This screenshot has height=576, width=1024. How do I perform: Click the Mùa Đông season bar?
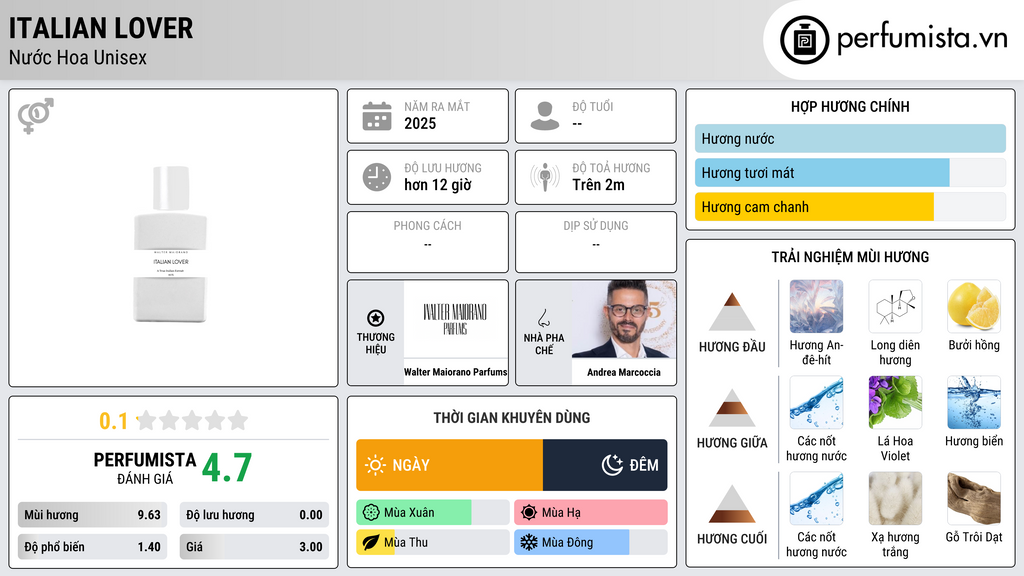pyautogui.click(x=591, y=543)
